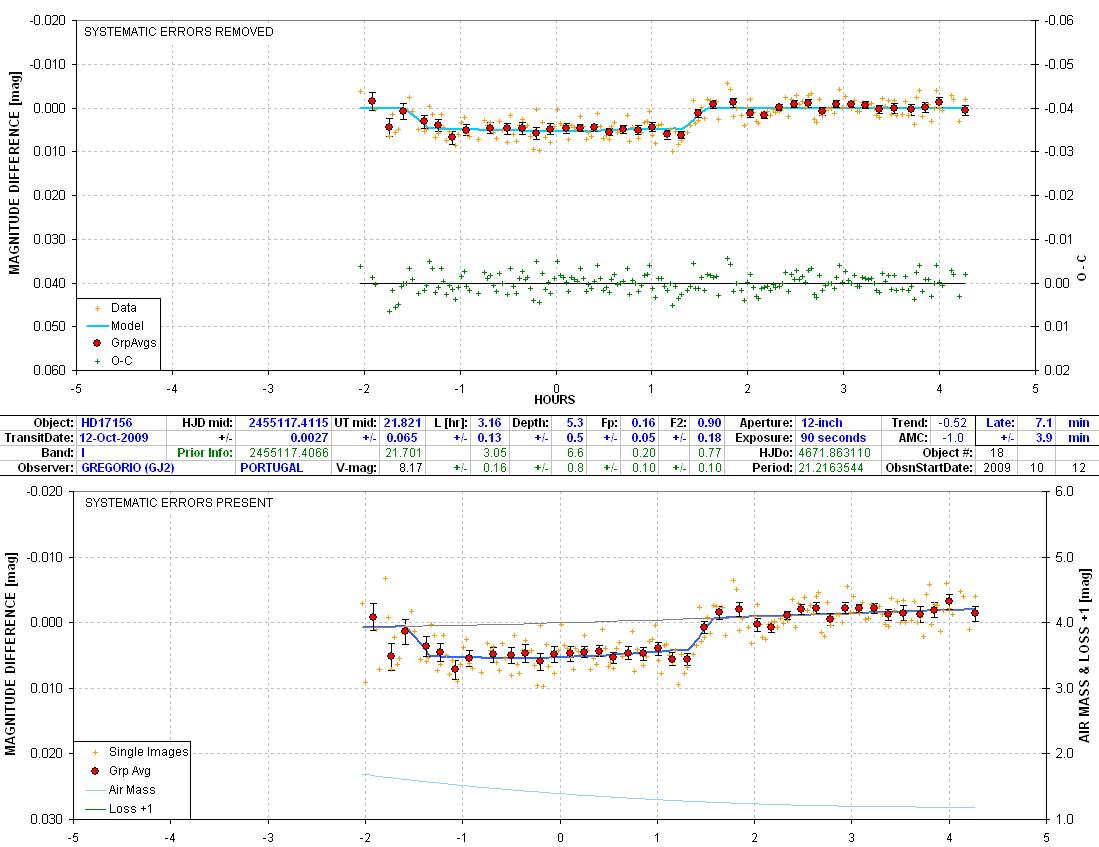Click the SYSTEMATIC ERRORS REMOVED title
The width and height of the screenshot is (1099, 847).
pos(179,32)
